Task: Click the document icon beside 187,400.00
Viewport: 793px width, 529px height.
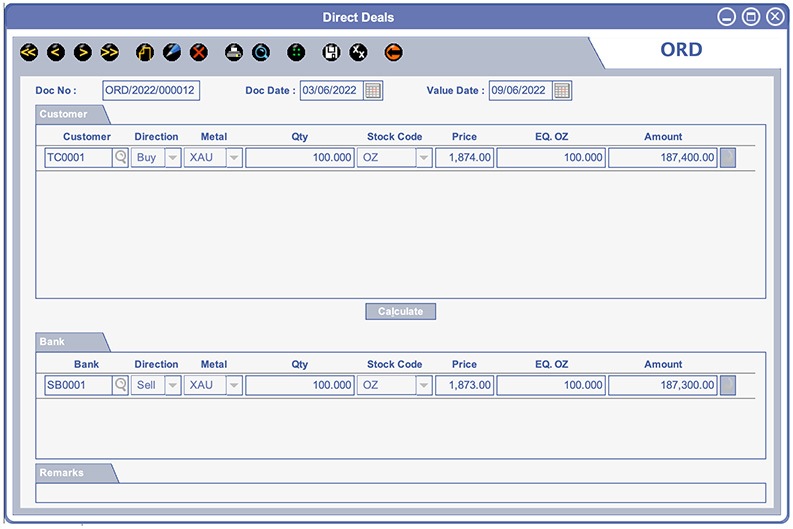Action: [x=728, y=157]
